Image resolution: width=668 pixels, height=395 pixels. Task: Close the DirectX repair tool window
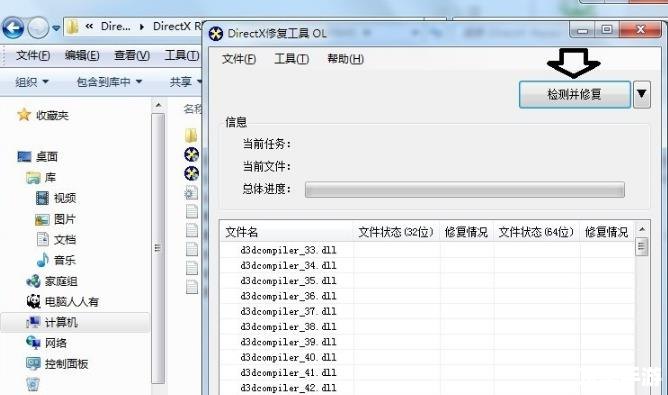[x=640, y=30]
